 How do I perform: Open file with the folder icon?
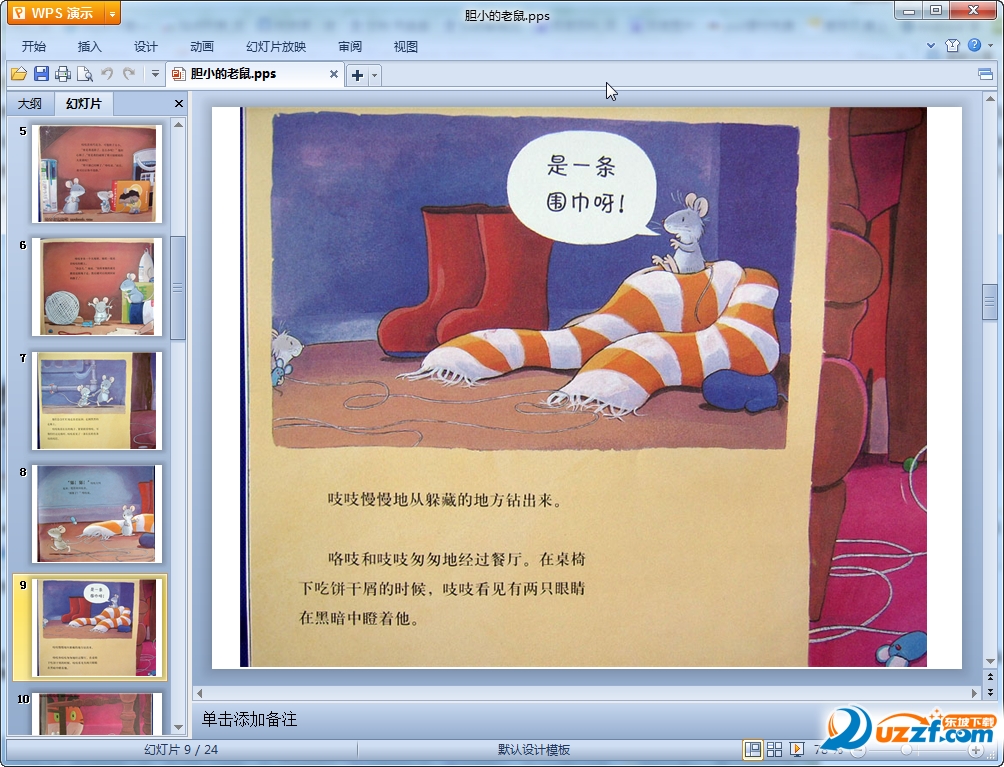click(19, 74)
